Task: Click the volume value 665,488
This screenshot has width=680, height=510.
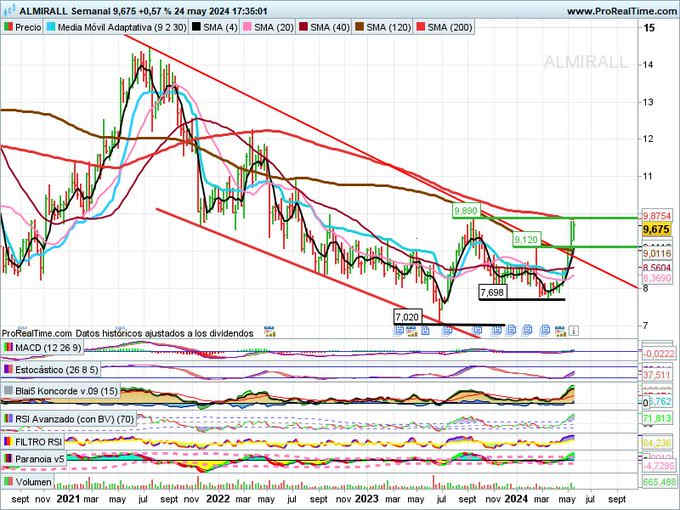Action: click(658, 482)
